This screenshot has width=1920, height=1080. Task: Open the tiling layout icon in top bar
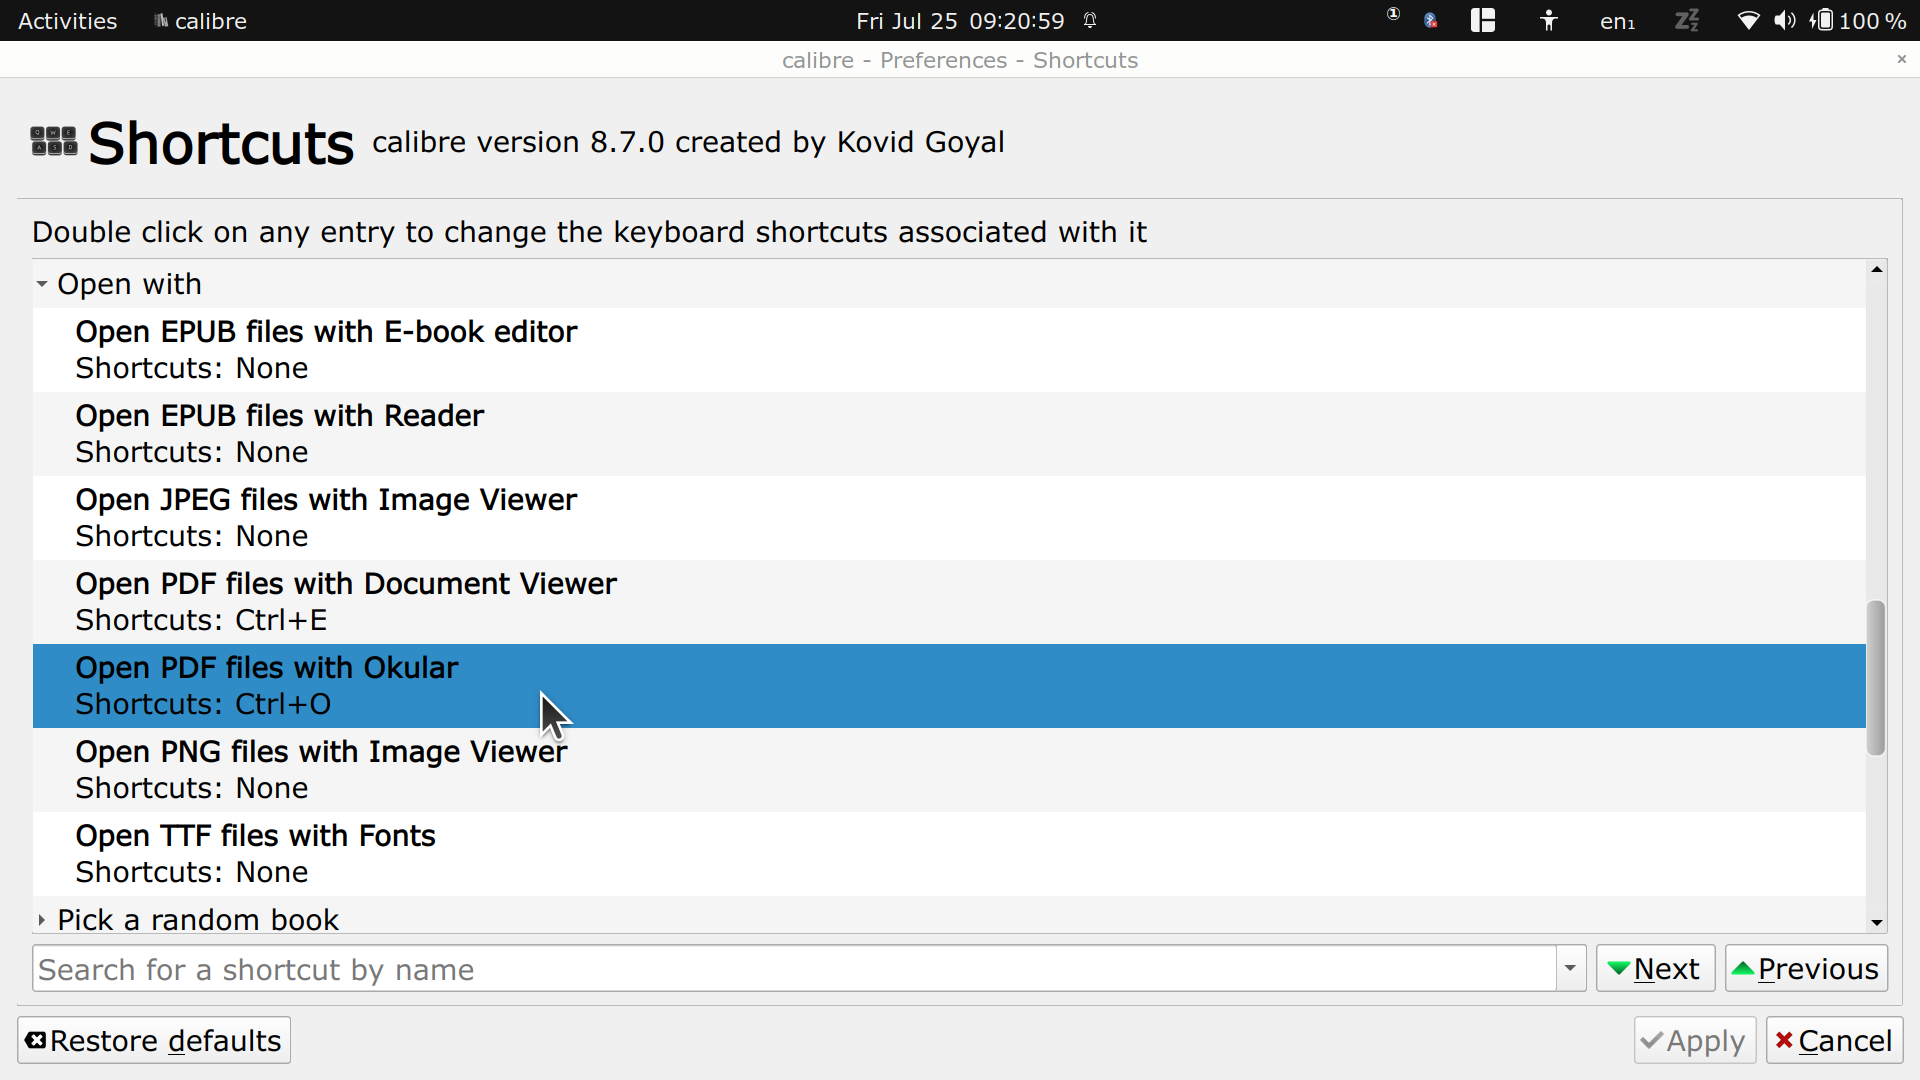(x=1482, y=20)
